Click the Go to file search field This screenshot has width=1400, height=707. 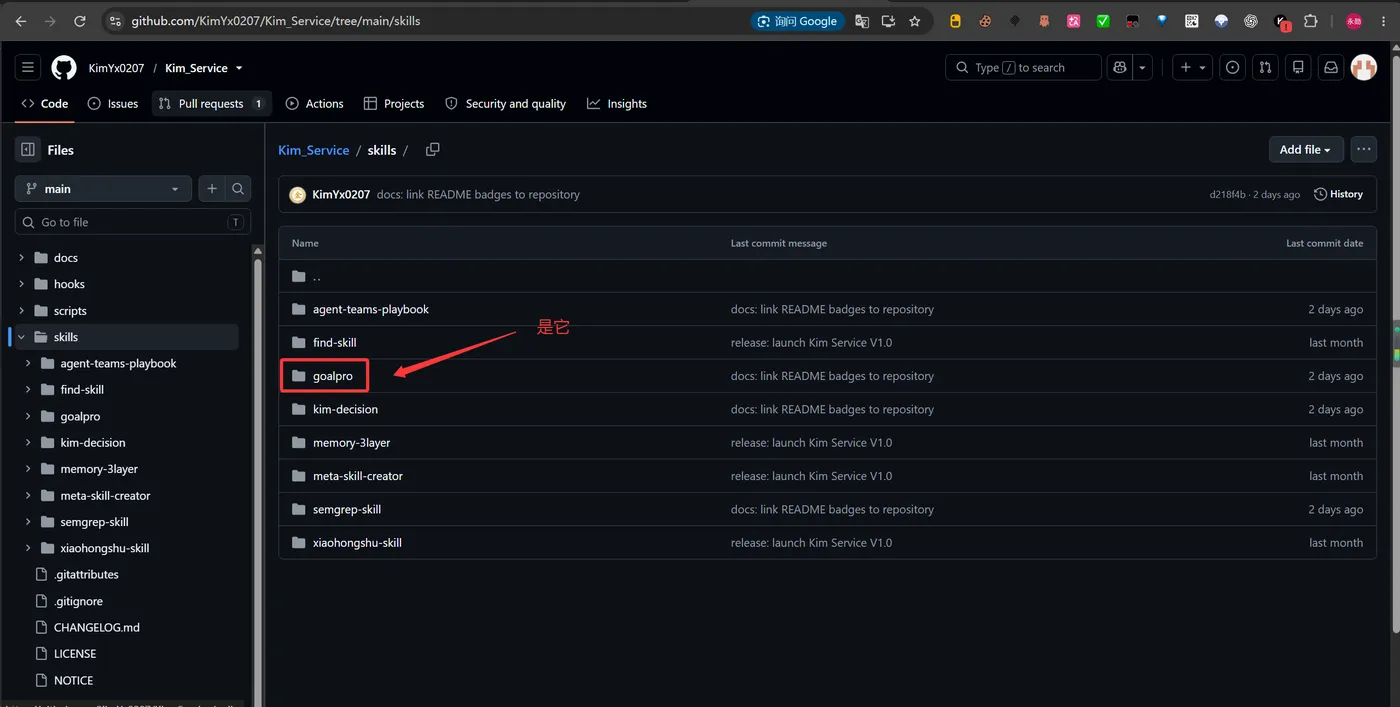tap(131, 222)
